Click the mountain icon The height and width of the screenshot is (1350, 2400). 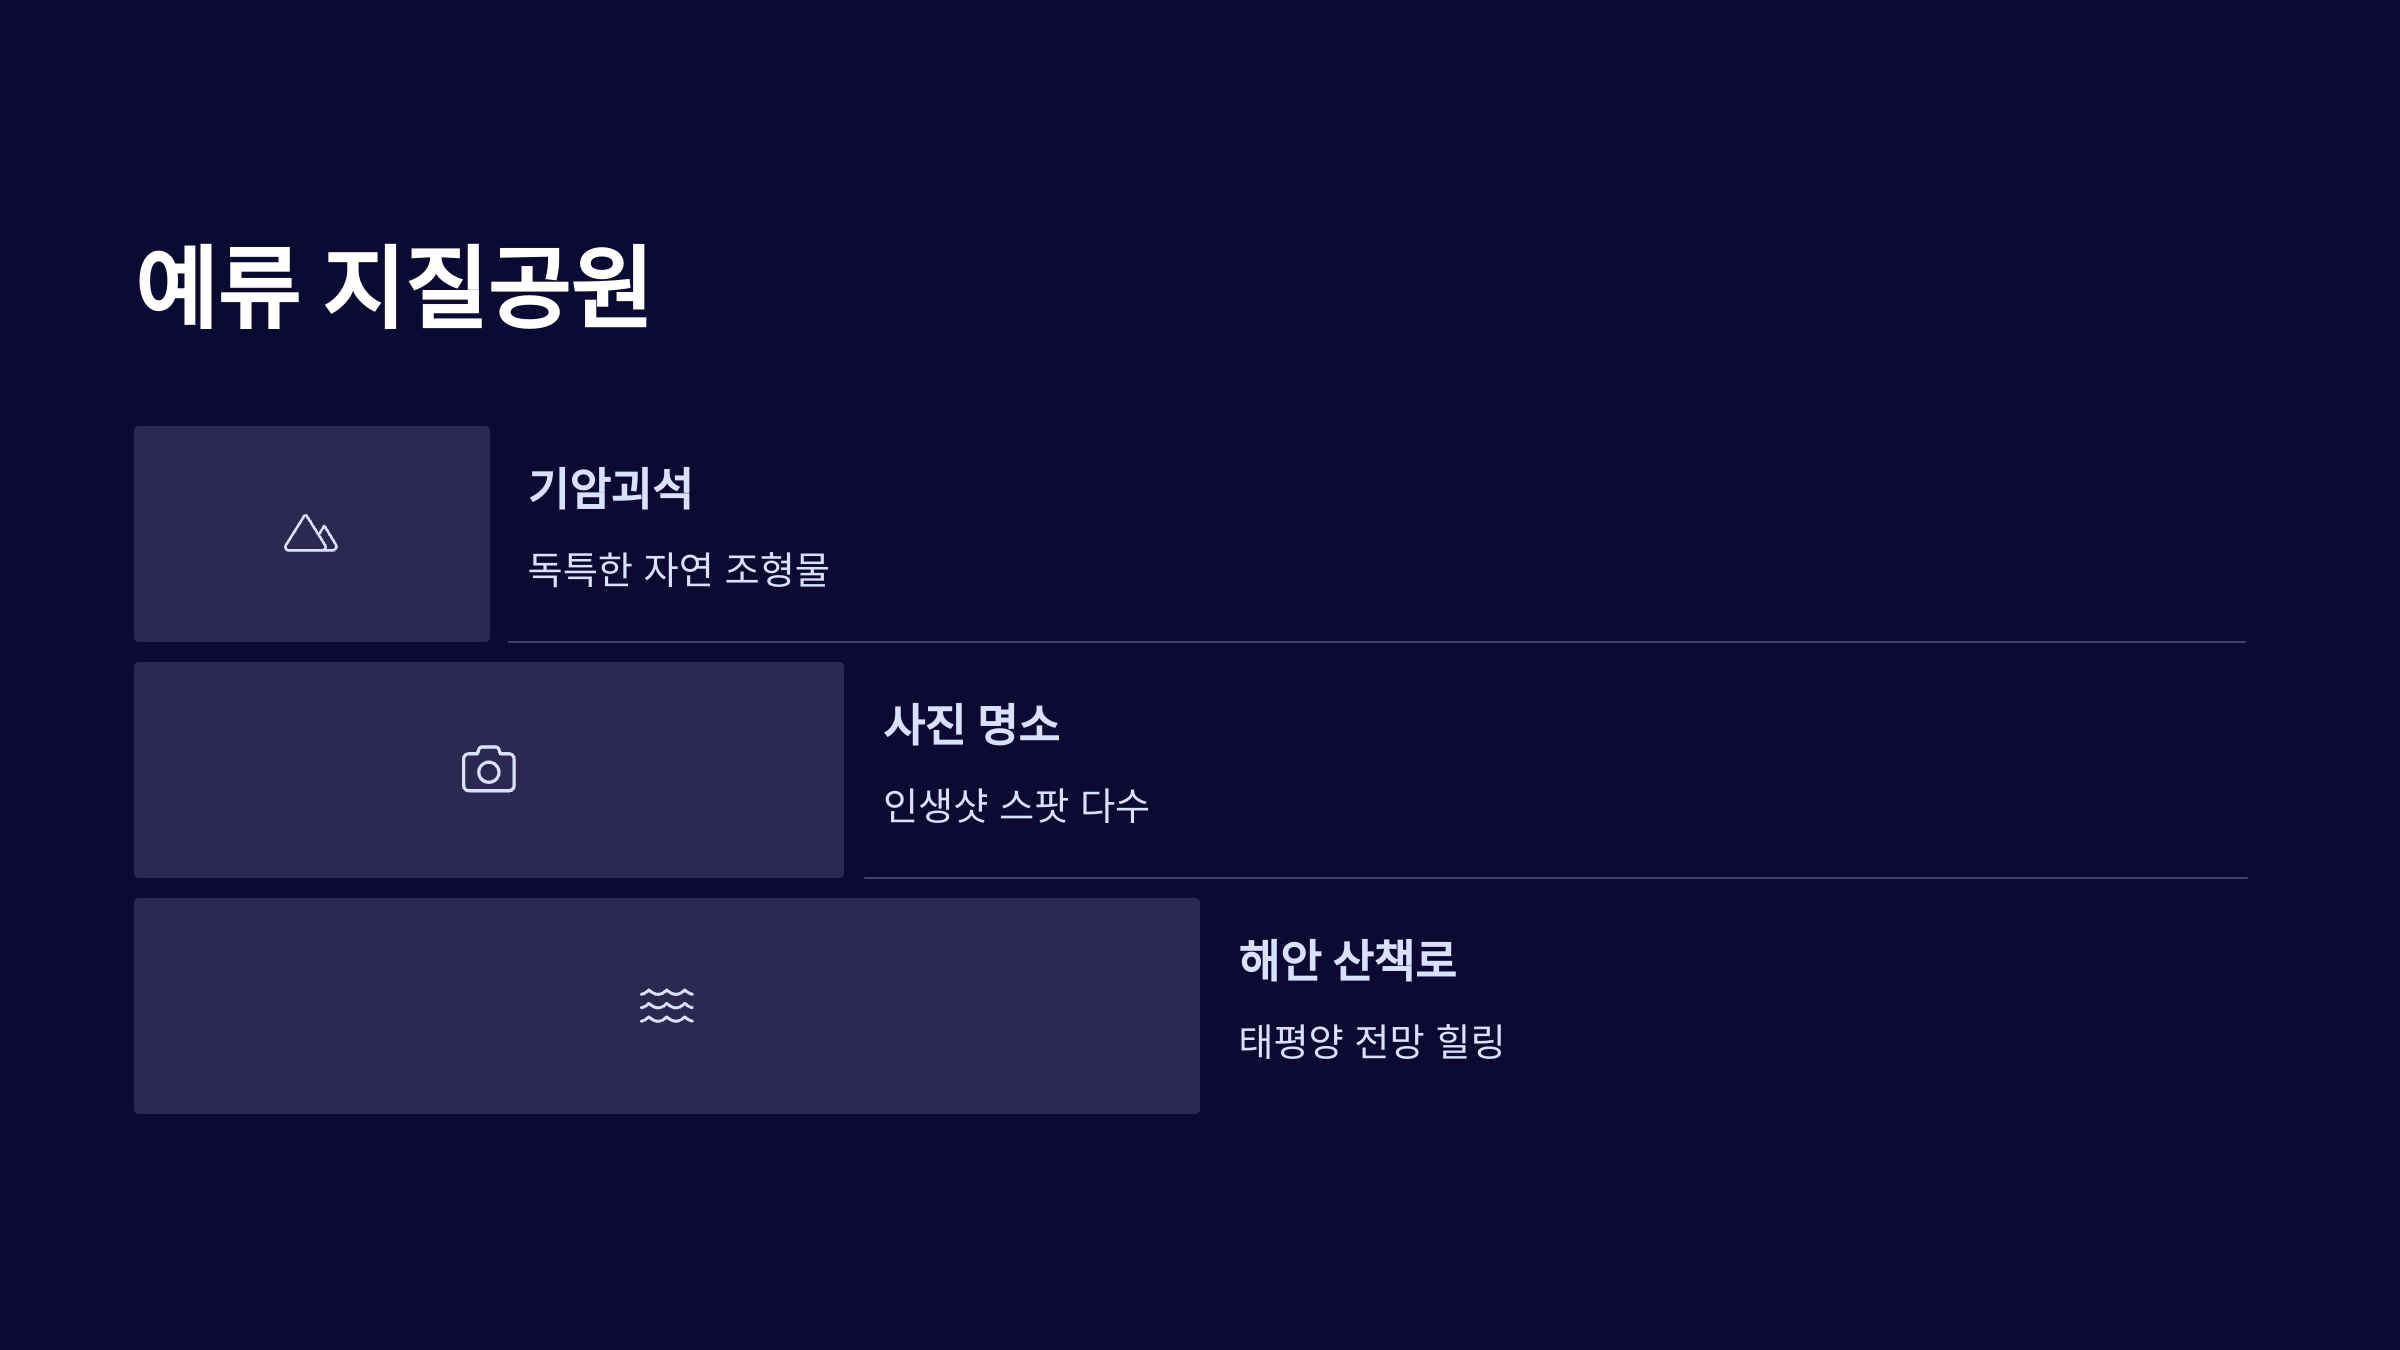pyautogui.click(x=311, y=533)
